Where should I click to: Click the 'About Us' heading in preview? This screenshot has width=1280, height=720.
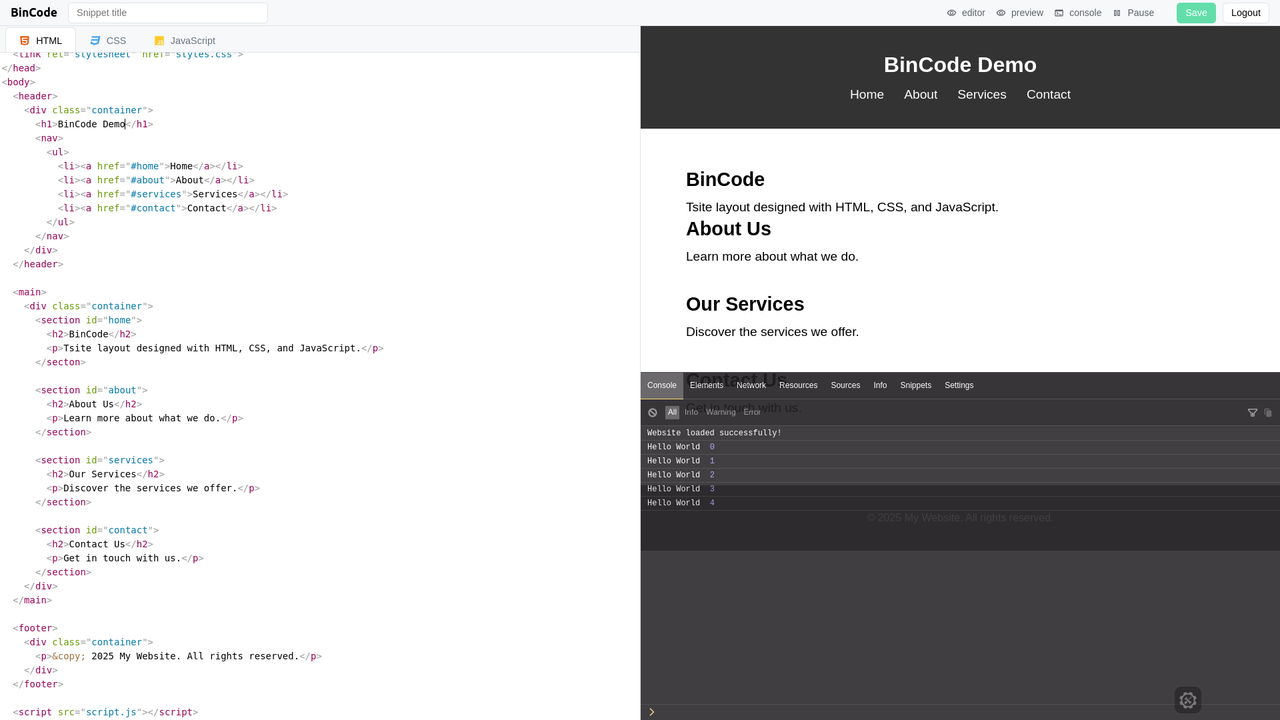tap(728, 229)
